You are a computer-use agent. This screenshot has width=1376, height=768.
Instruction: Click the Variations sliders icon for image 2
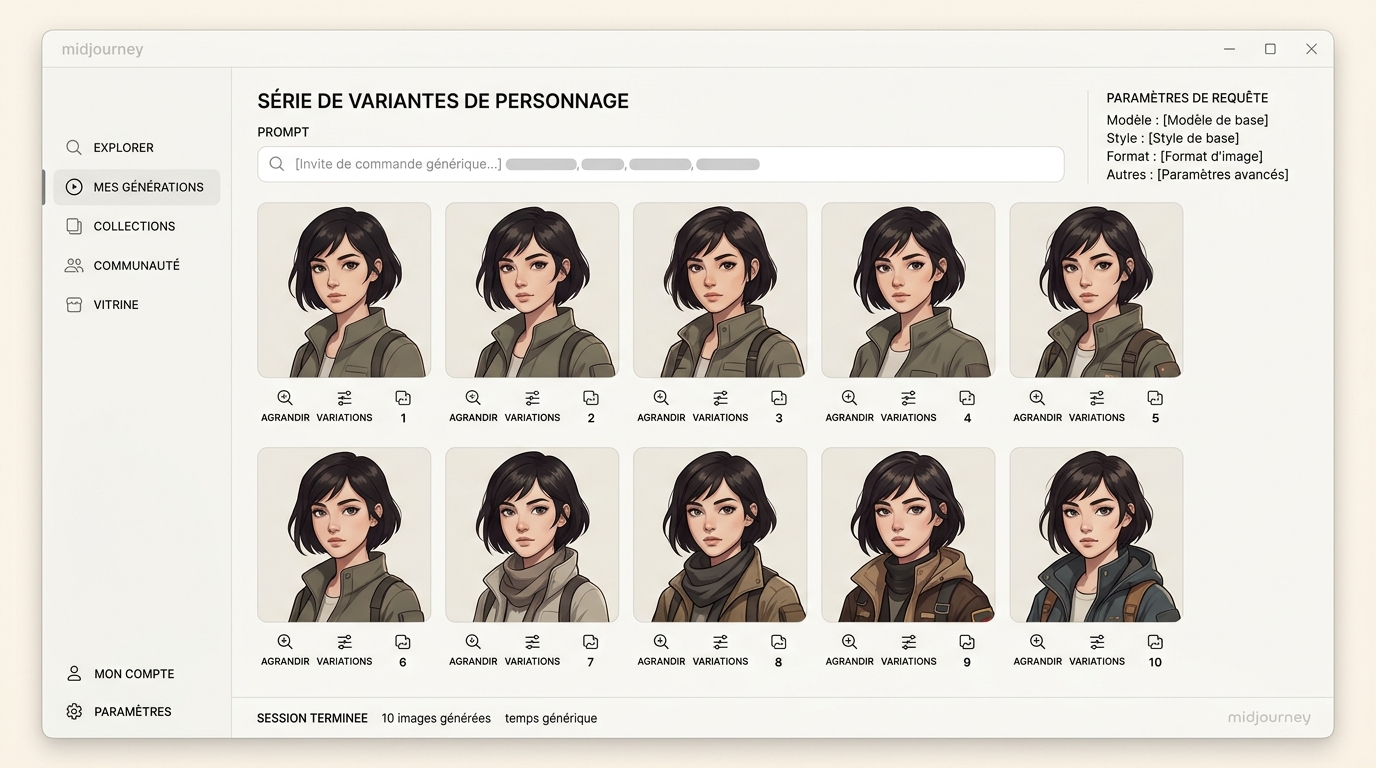[532, 398]
